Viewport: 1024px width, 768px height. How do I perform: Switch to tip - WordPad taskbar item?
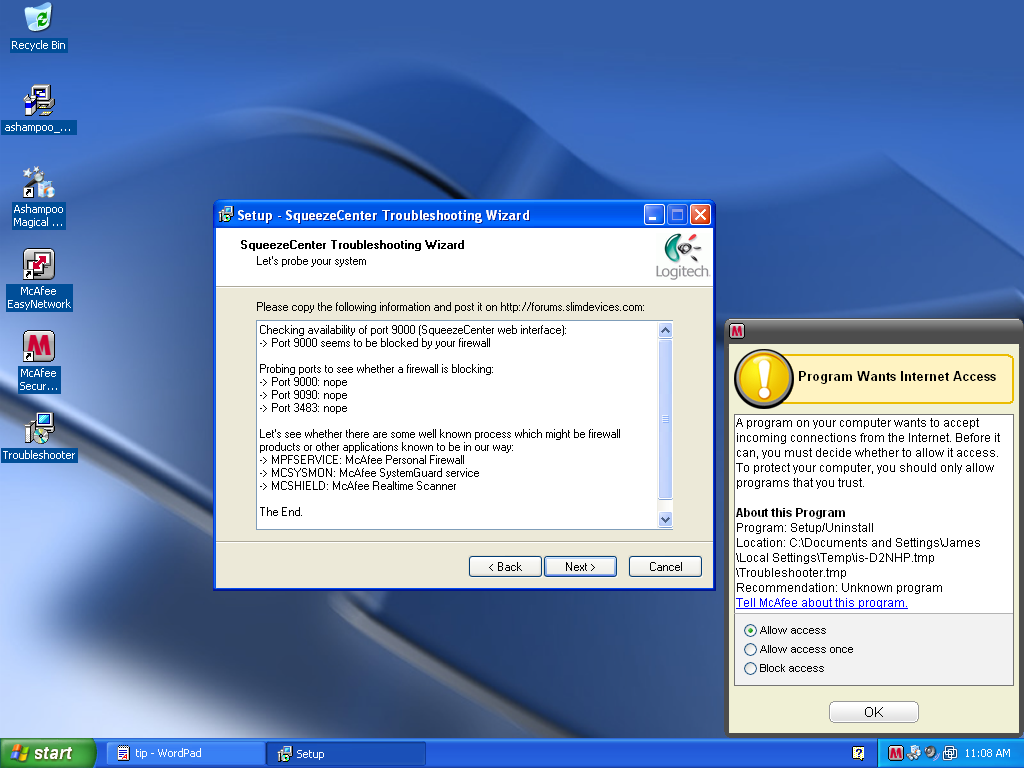point(184,753)
